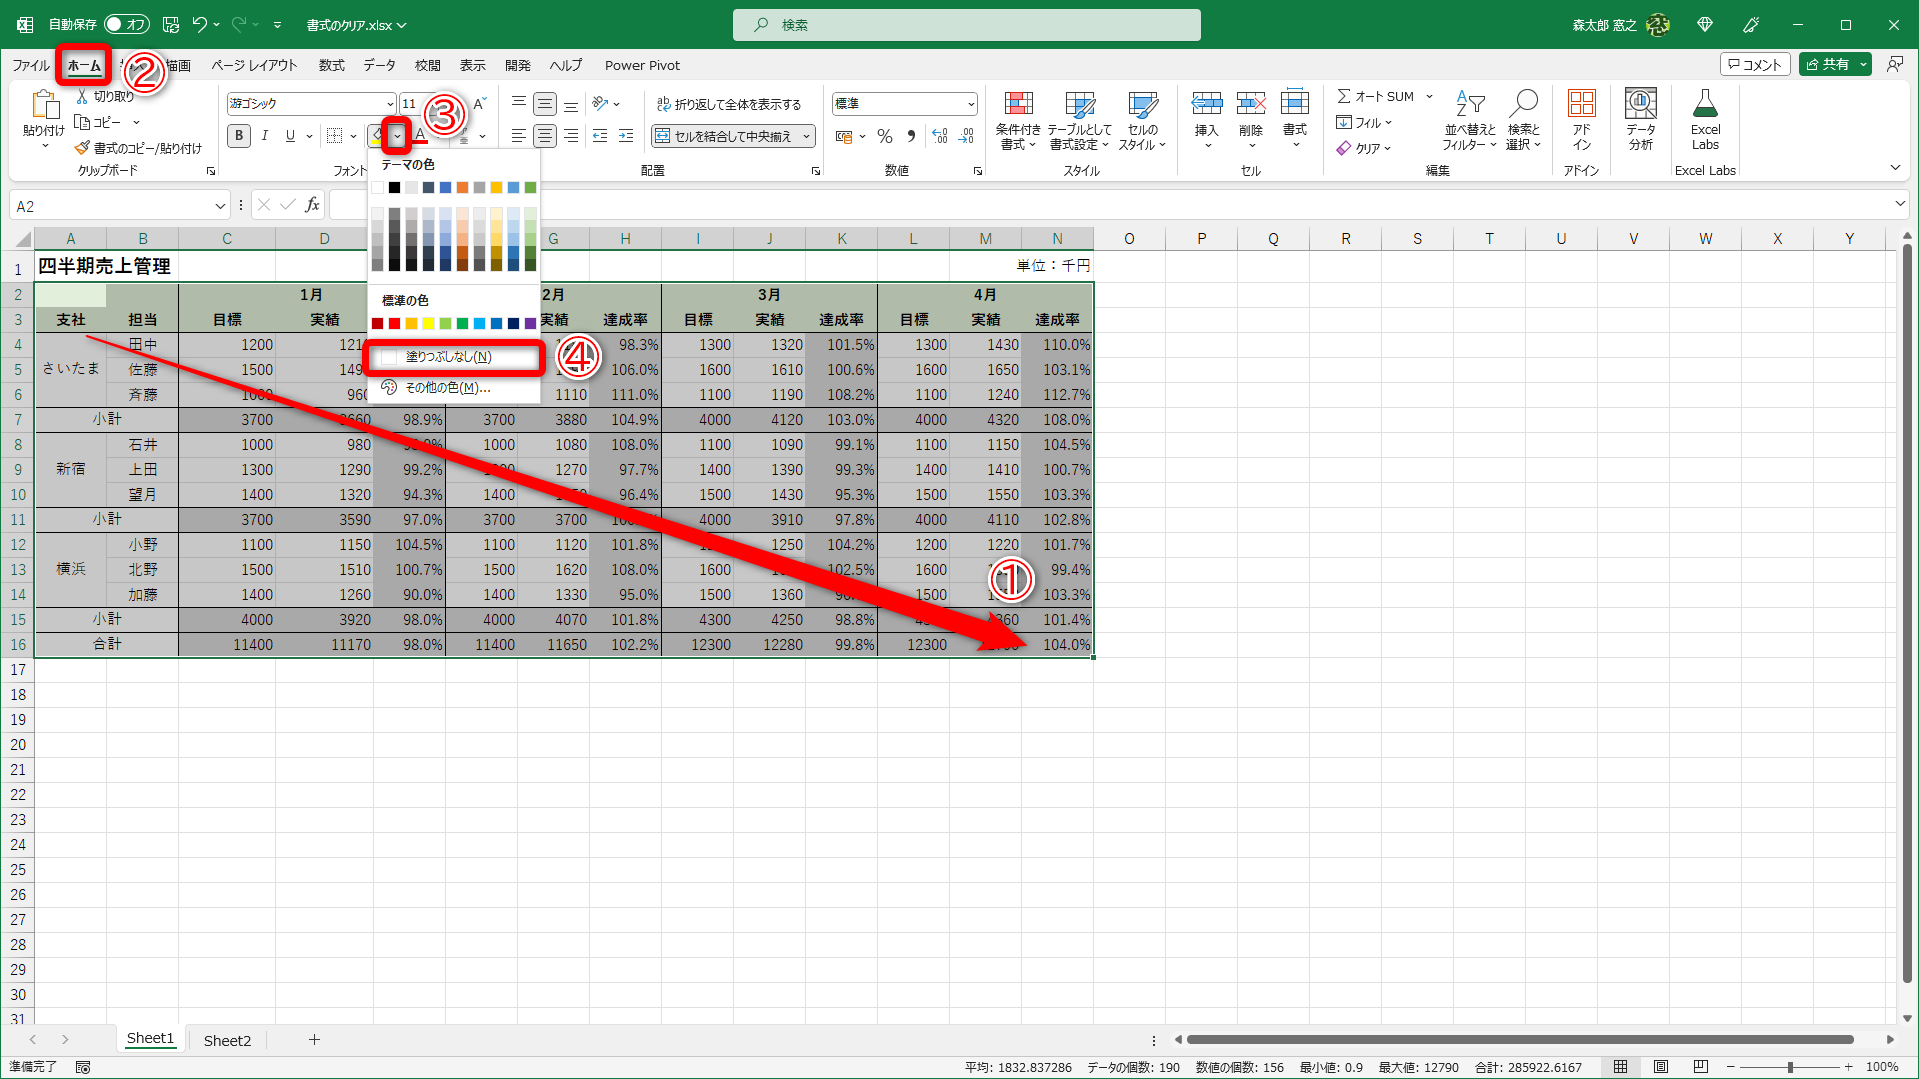The image size is (1919, 1079).
Task: Open the number format (標準) dropdown
Action: pos(970,104)
